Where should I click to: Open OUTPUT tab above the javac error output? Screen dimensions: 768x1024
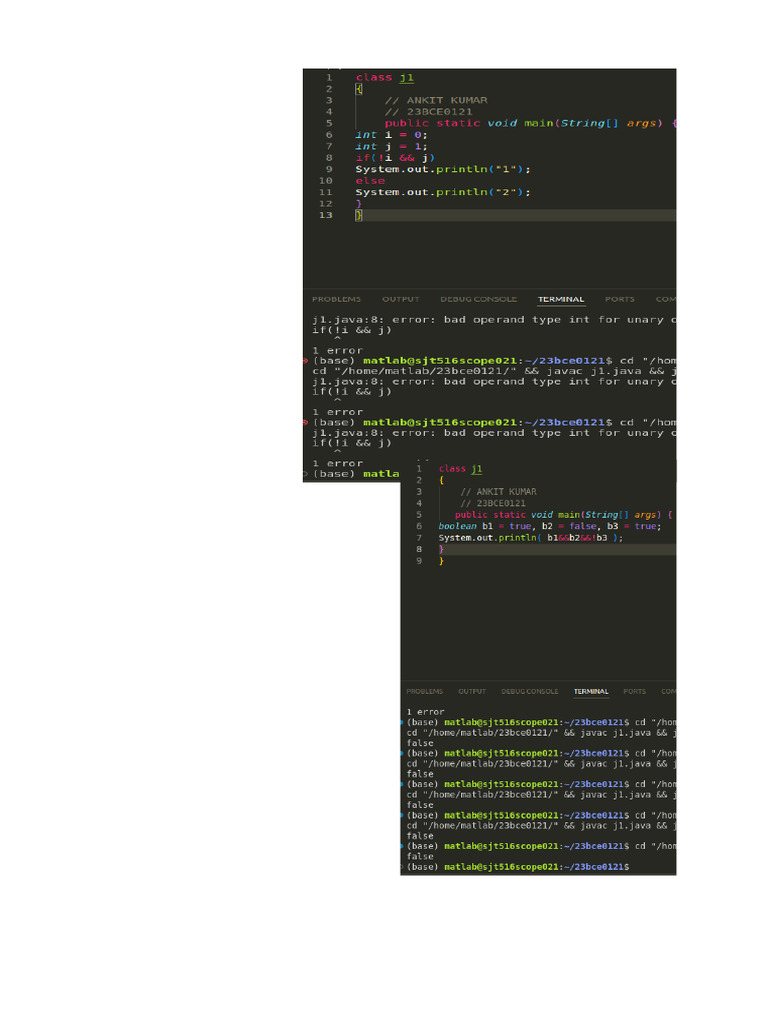400,299
